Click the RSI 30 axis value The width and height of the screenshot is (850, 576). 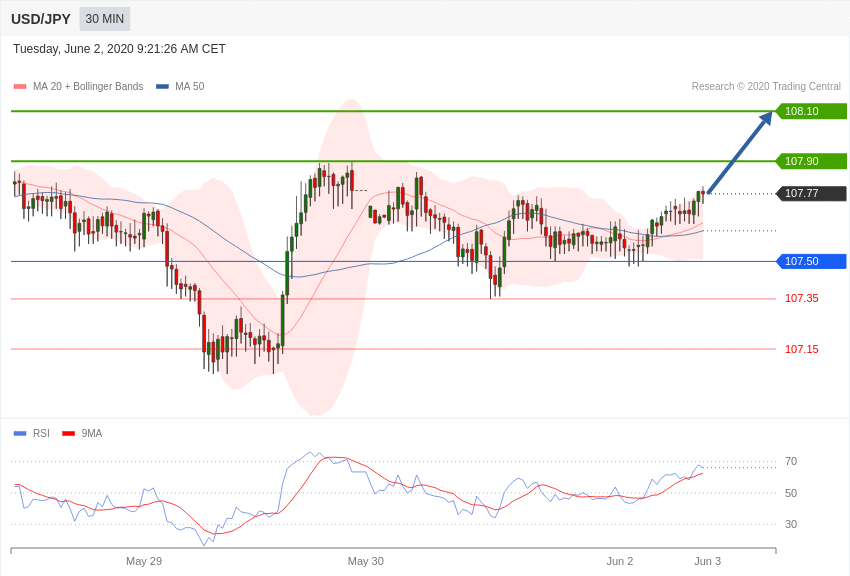pyautogui.click(x=791, y=524)
